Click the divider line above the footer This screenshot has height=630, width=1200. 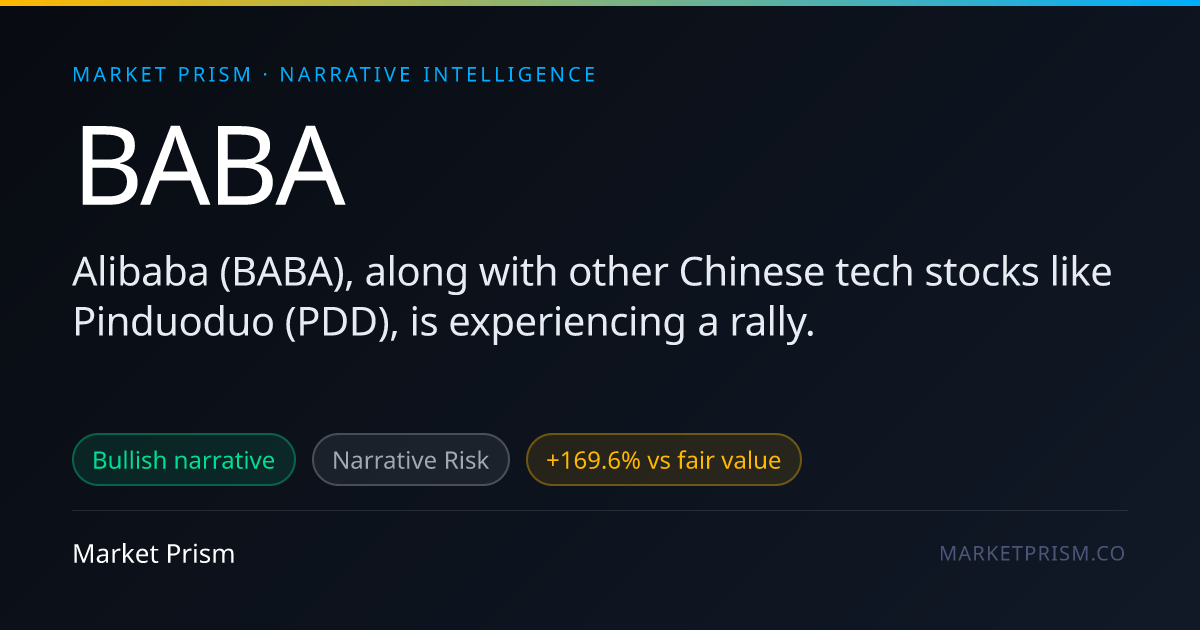[600, 511]
